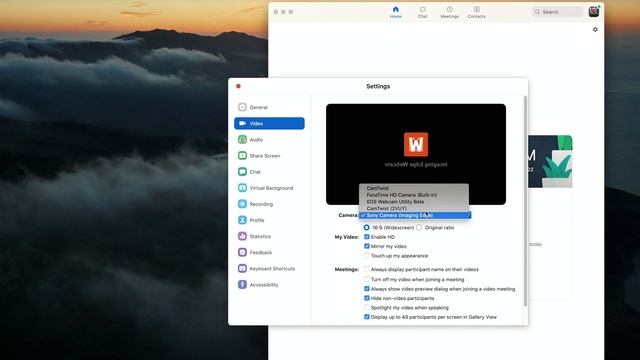
Task: Click the gear icon in Zoom main window
Action: 595,29
